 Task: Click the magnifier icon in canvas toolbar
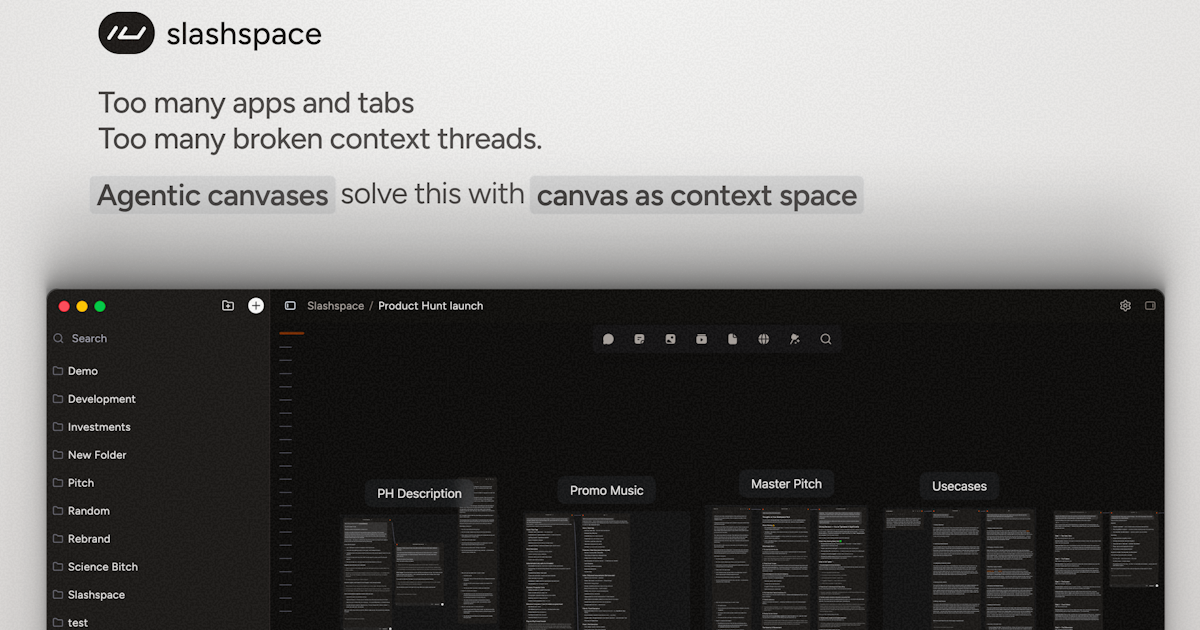826,339
